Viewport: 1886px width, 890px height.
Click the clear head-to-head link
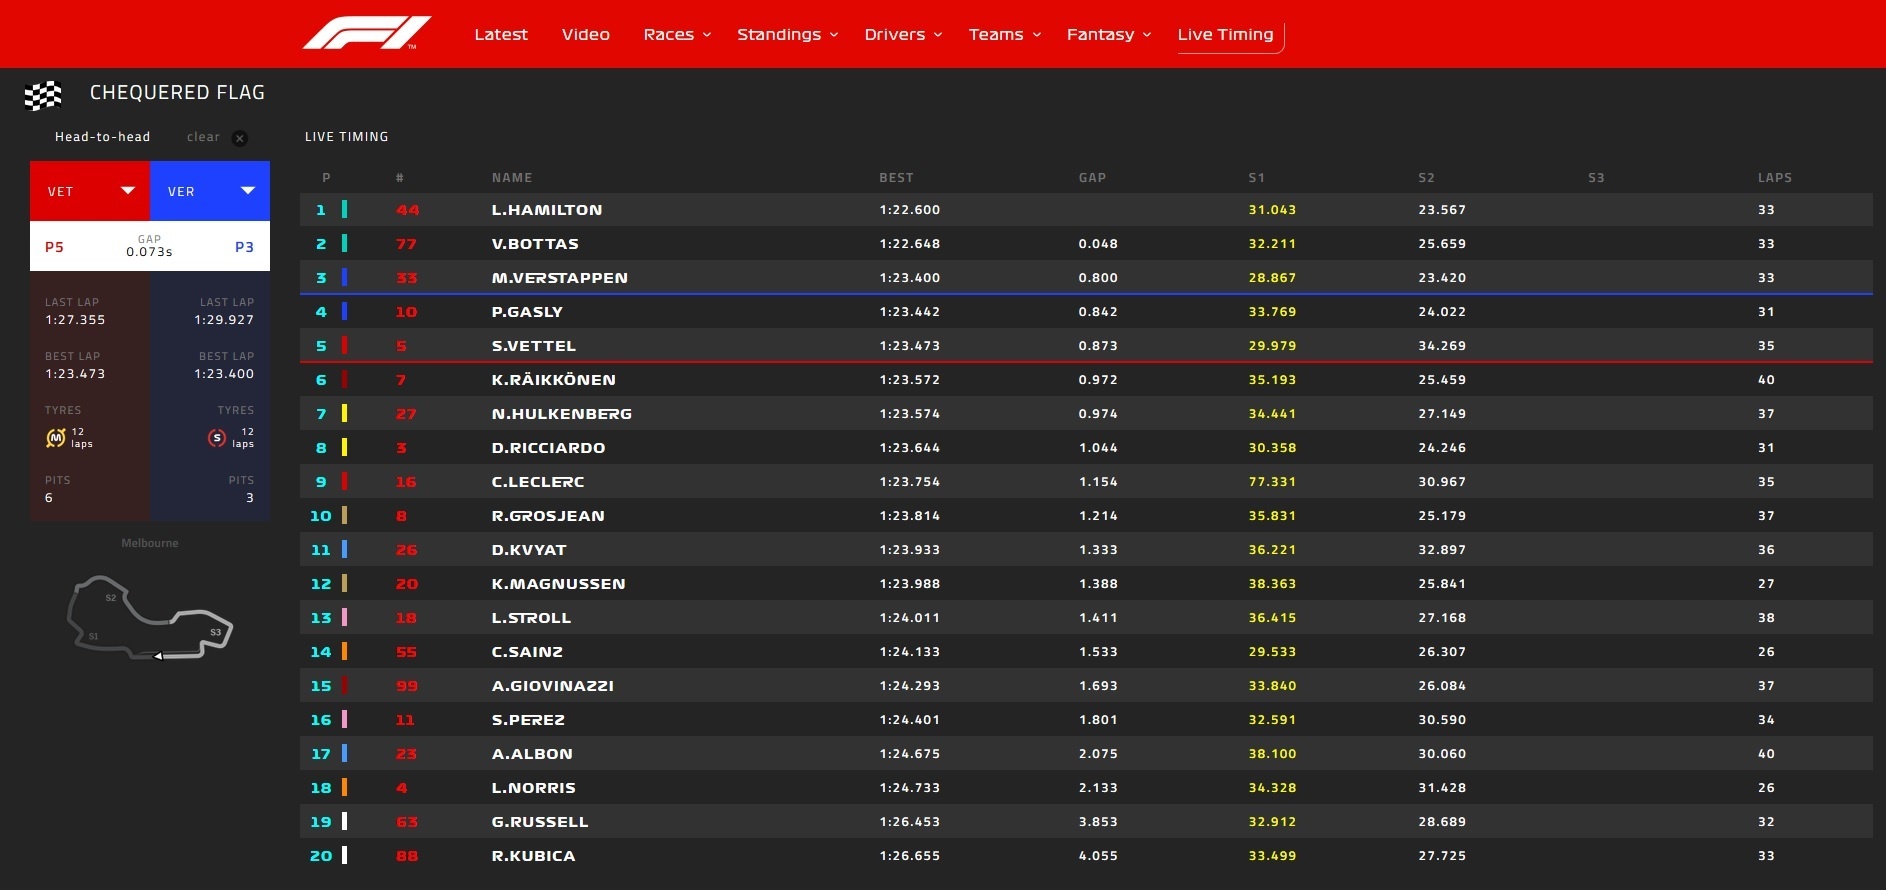pyautogui.click(x=203, y=137)
